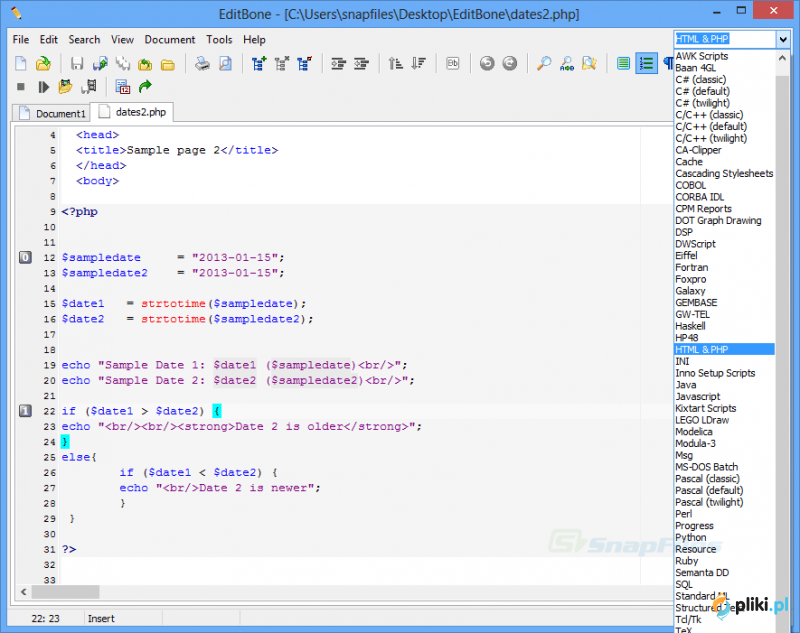800x633 pixels.
Task: Open the Replace tool icon
Action: [566, 64]
